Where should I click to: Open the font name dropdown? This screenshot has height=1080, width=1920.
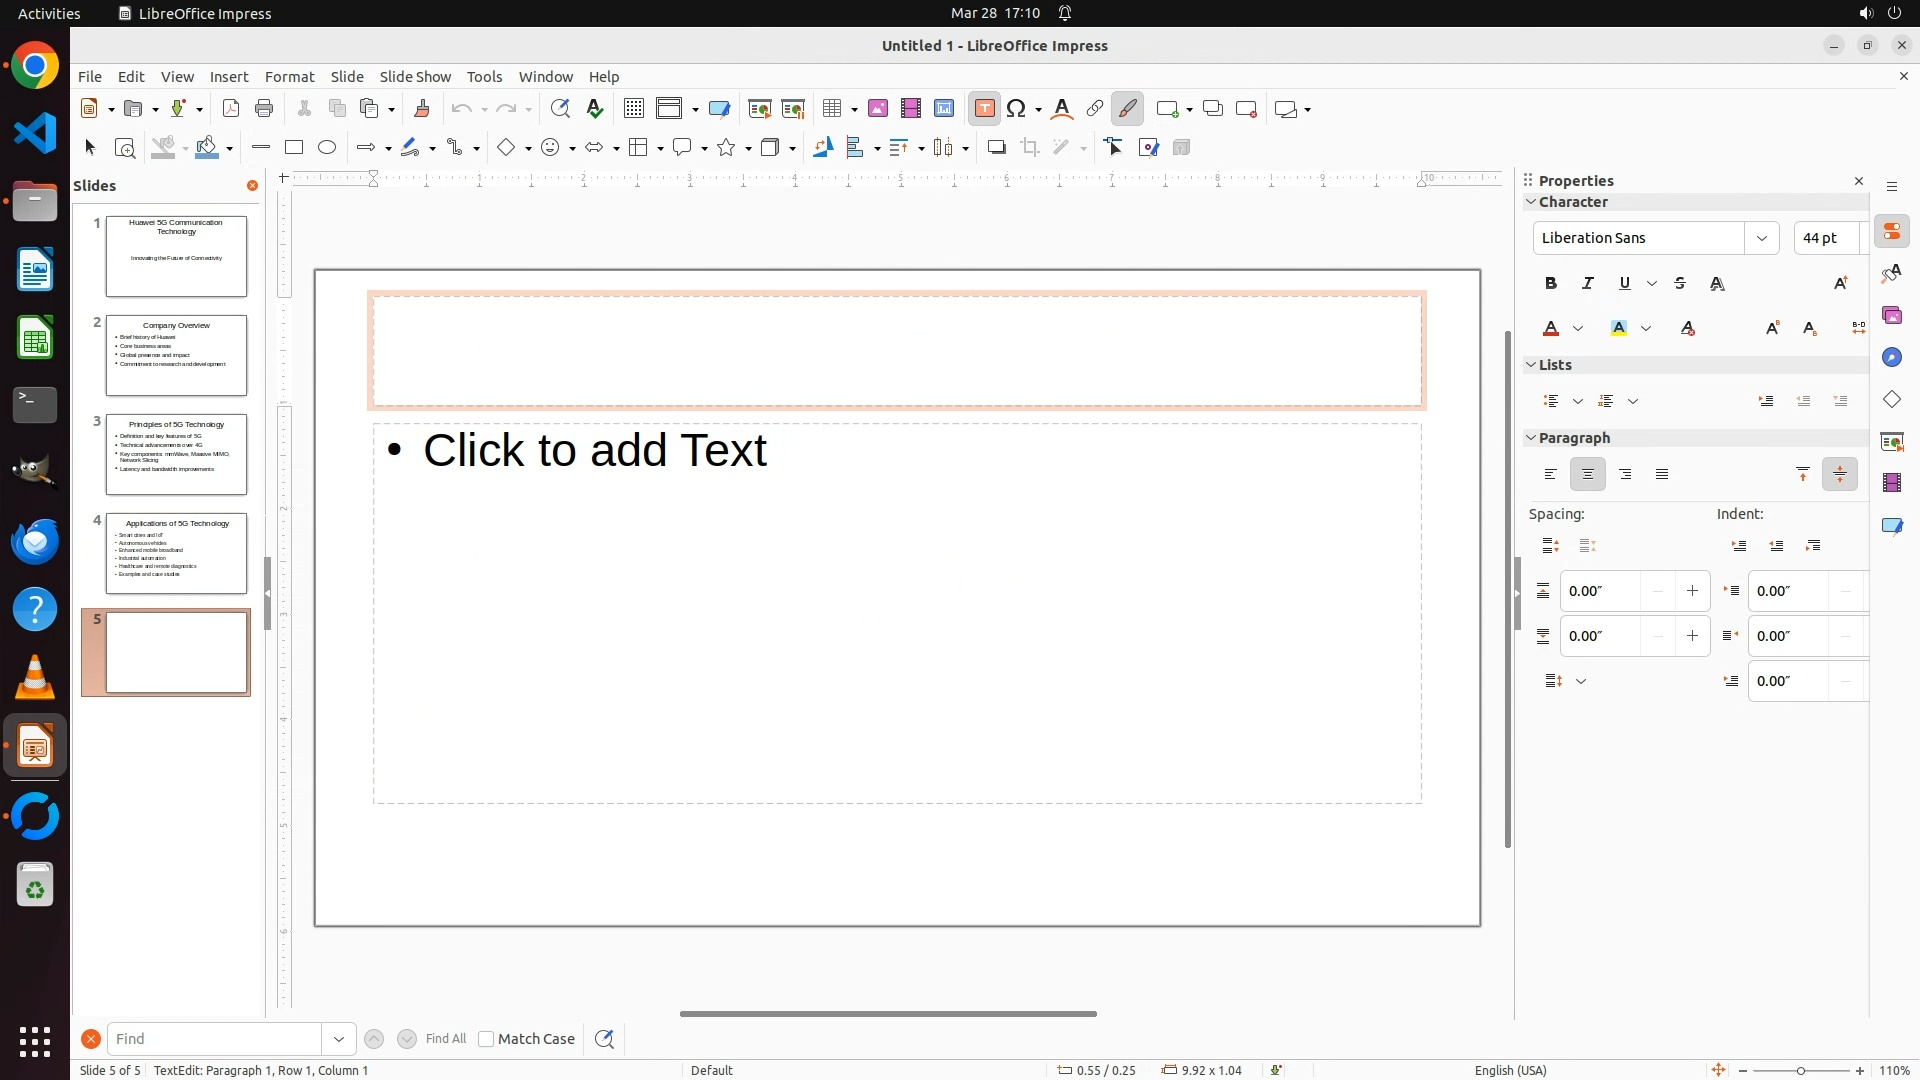(x=1762, y=238)
